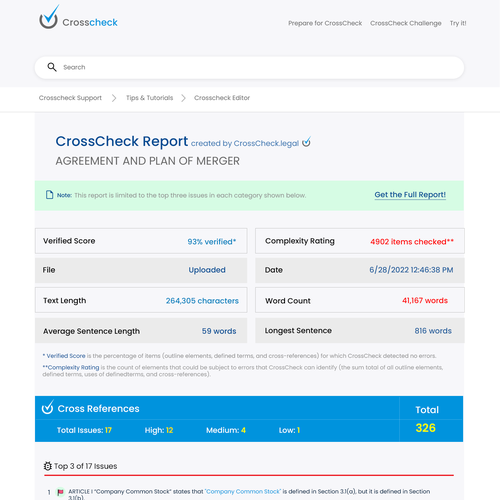Click the chevron after Tips & Tutorials
Screen dimensions: 500x500
[x=183, y=98]
